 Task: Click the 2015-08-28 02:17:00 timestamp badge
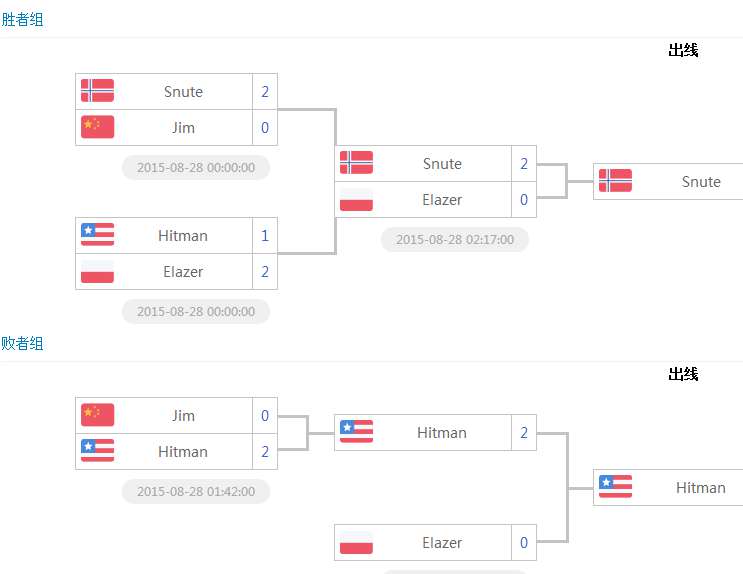(455, 239)
